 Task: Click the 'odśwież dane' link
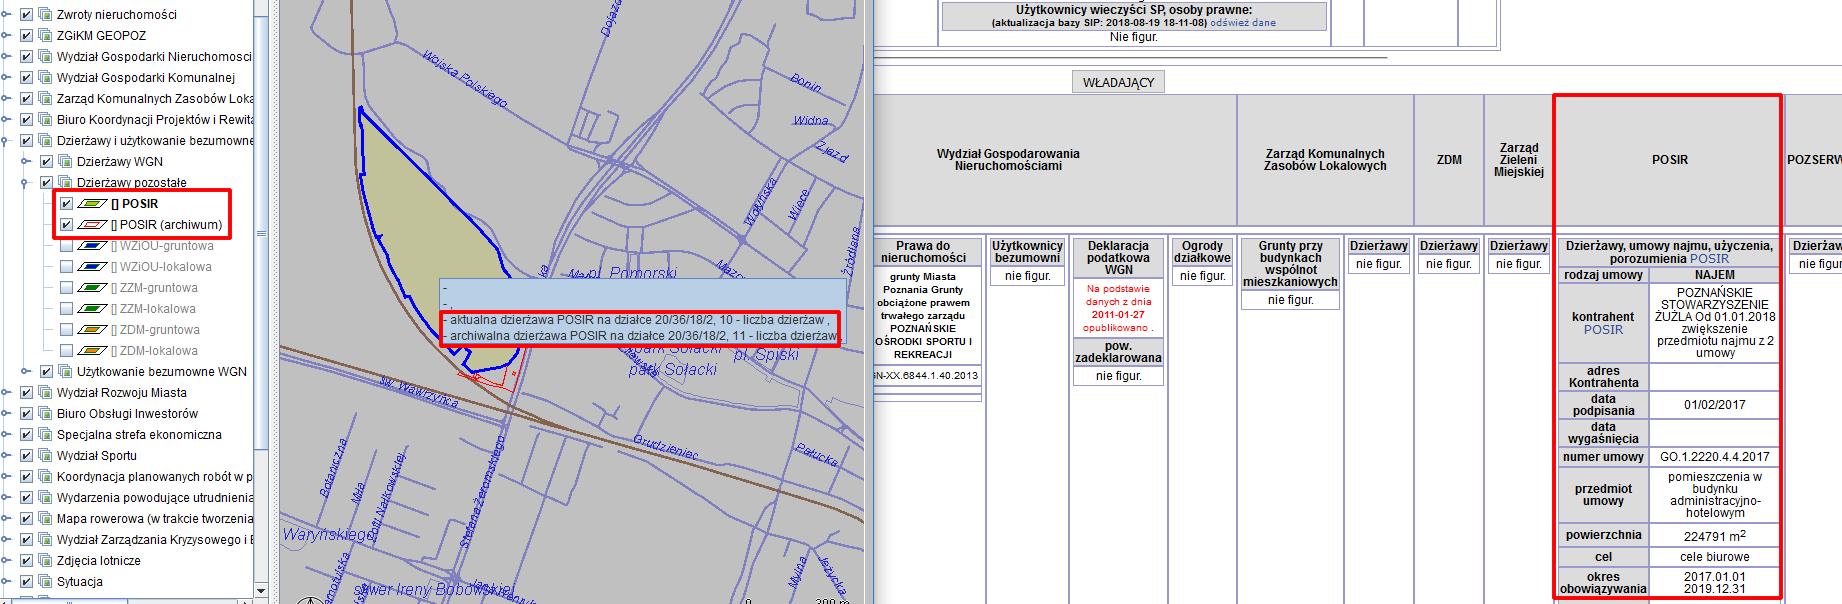[x=1242, y=23]
